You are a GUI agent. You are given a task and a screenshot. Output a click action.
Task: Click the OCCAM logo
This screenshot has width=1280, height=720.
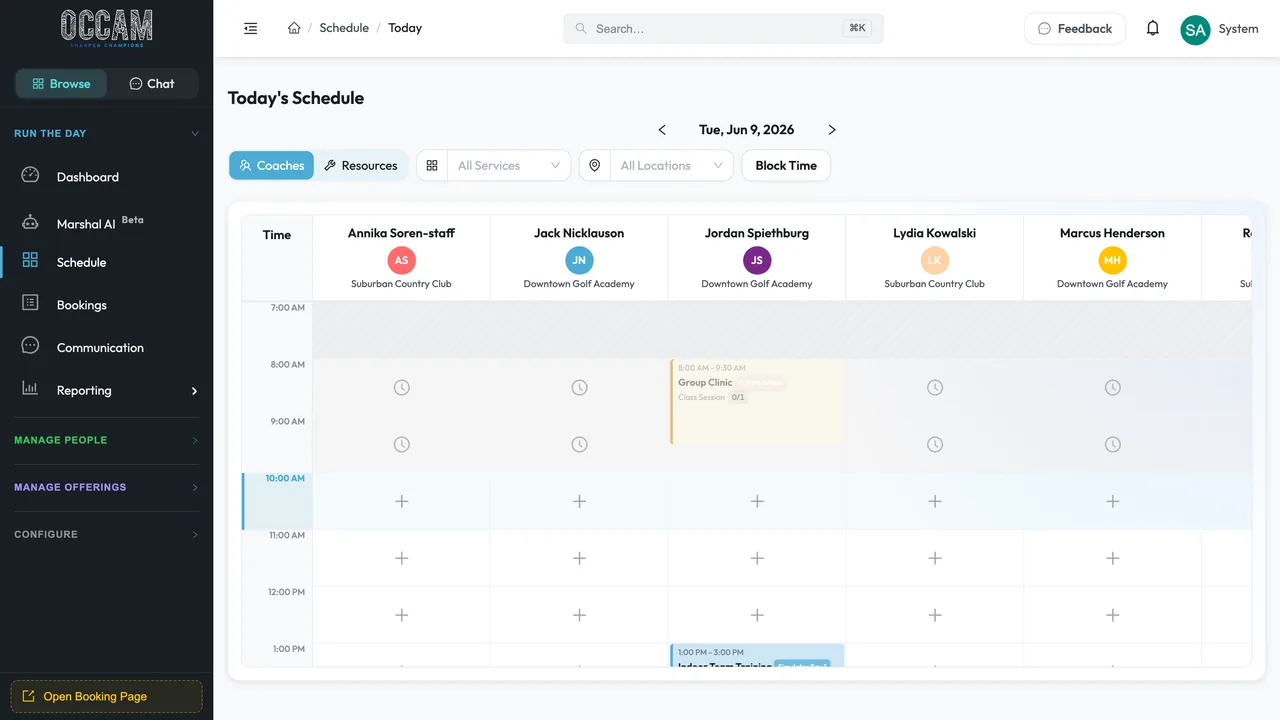(x=106, y=28)
